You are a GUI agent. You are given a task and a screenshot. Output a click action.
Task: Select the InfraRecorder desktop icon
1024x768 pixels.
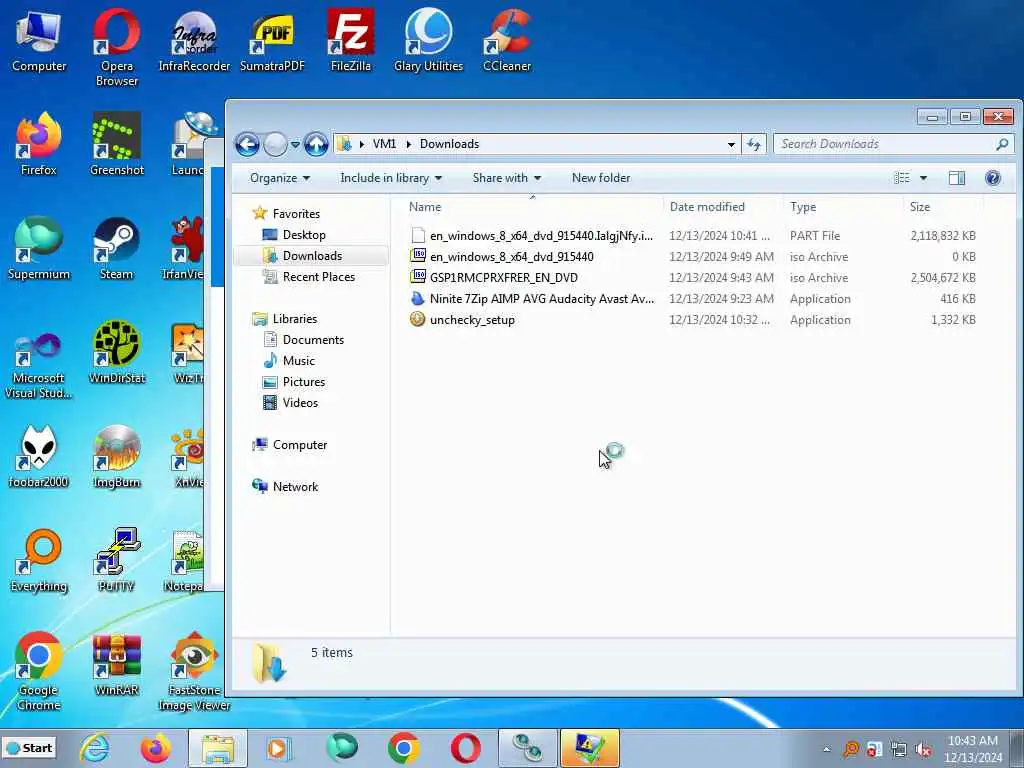click(x=195, y=40)
